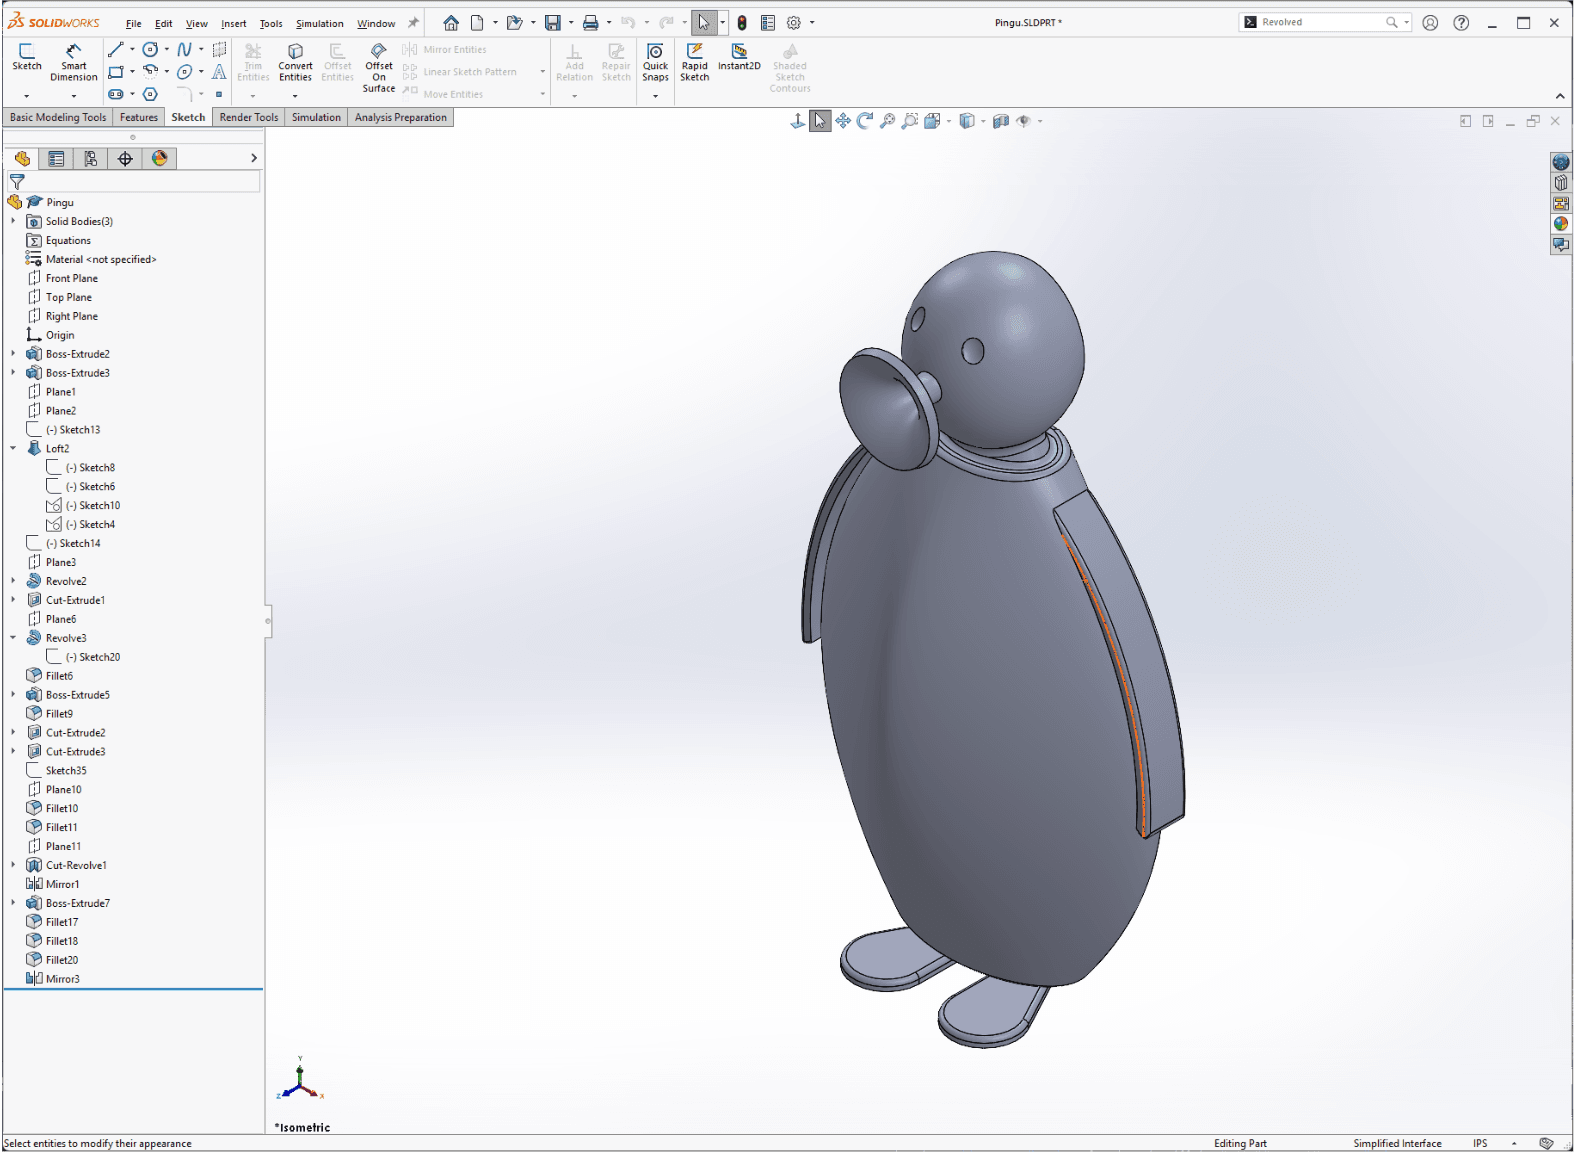Expand the Solid Bodies(3) folder
Image resolution: width=1576 pixels, height=1154 pixels.
[x=13, y=221]
